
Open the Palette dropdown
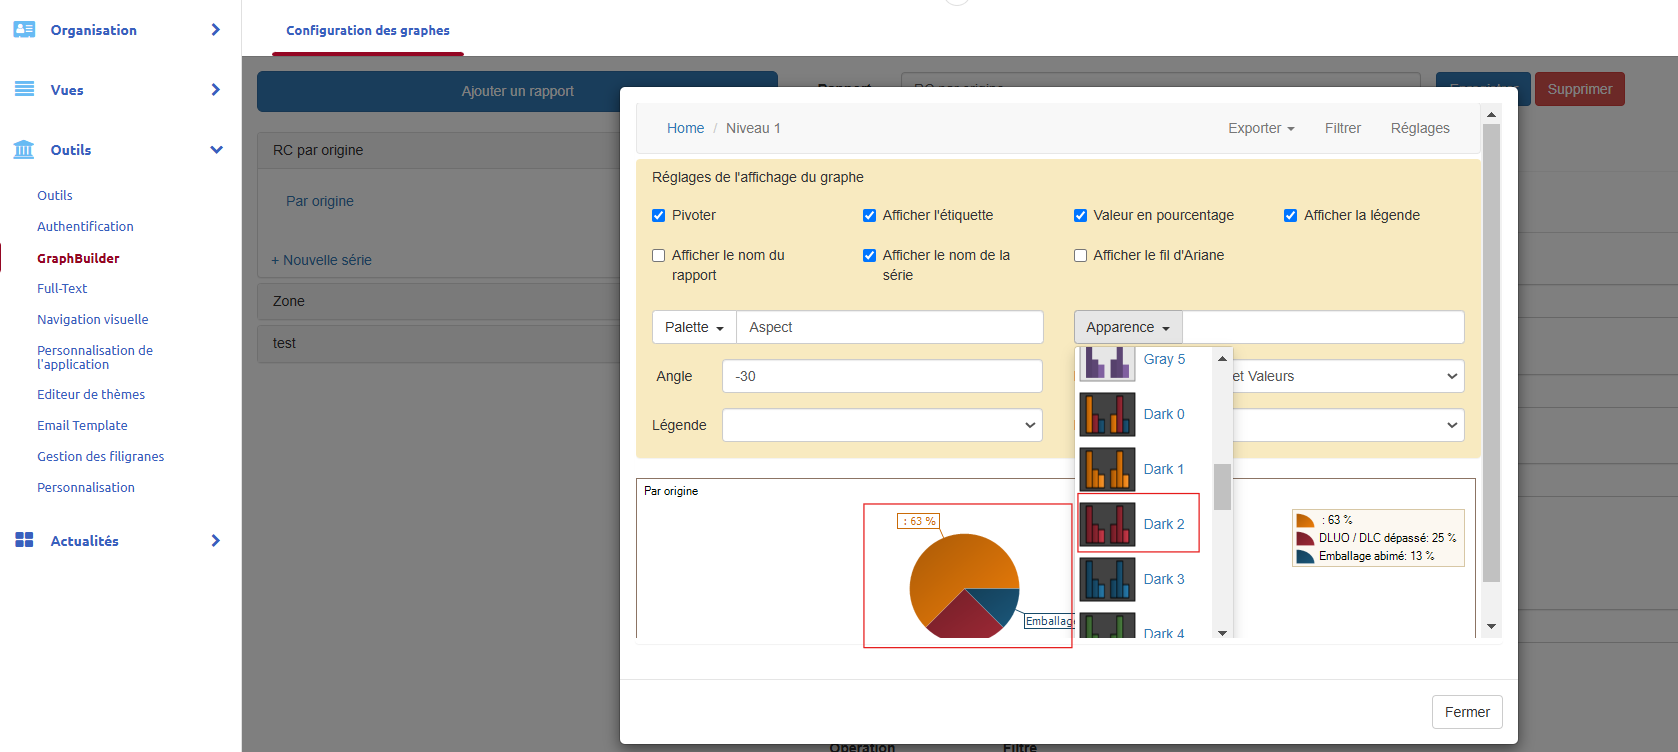tap(694, 327)
